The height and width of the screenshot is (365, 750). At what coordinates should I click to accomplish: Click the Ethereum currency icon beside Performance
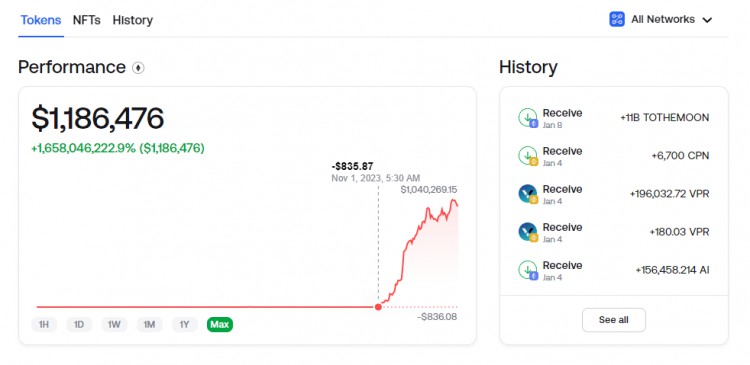pos(138,68)
